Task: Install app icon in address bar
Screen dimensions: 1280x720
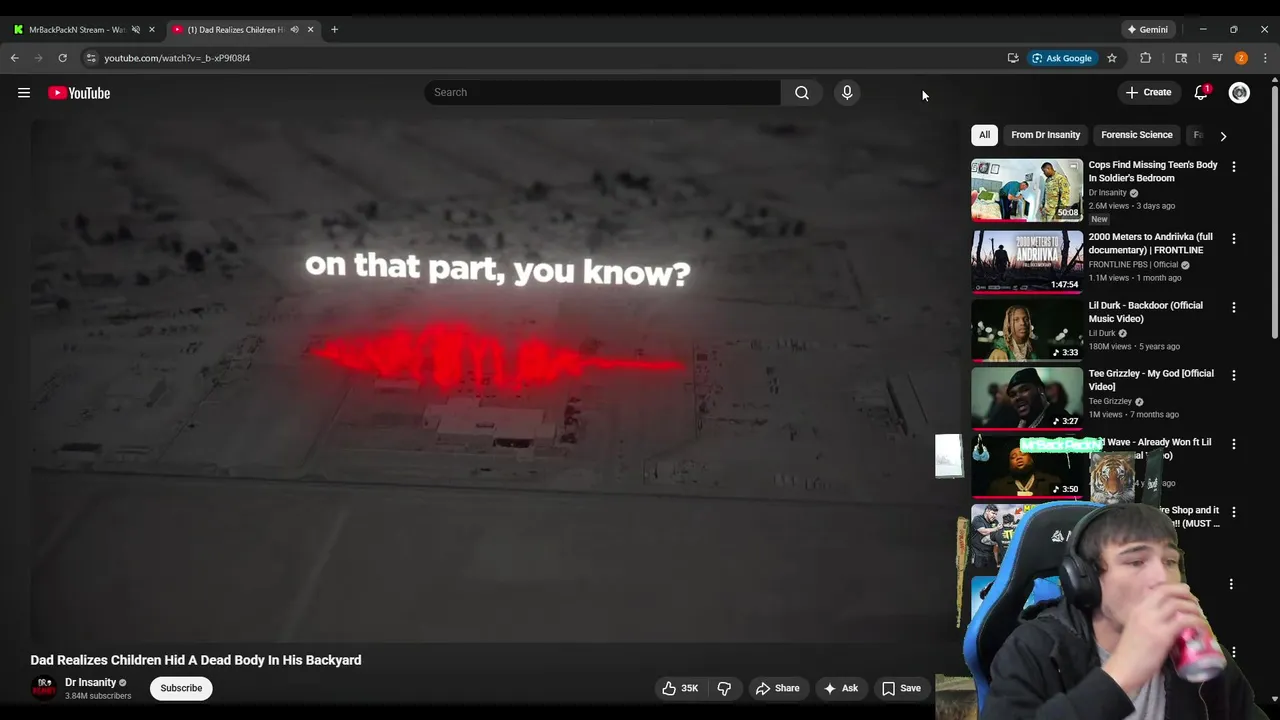Action: click(x=1013, y=58)
